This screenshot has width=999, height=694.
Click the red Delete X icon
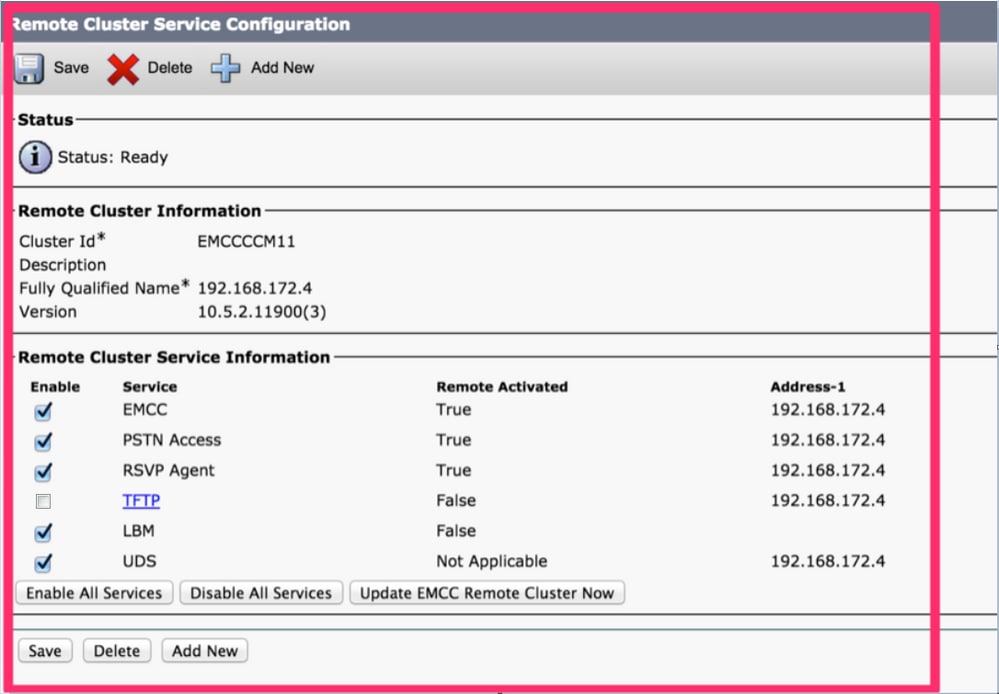(123, 69)
